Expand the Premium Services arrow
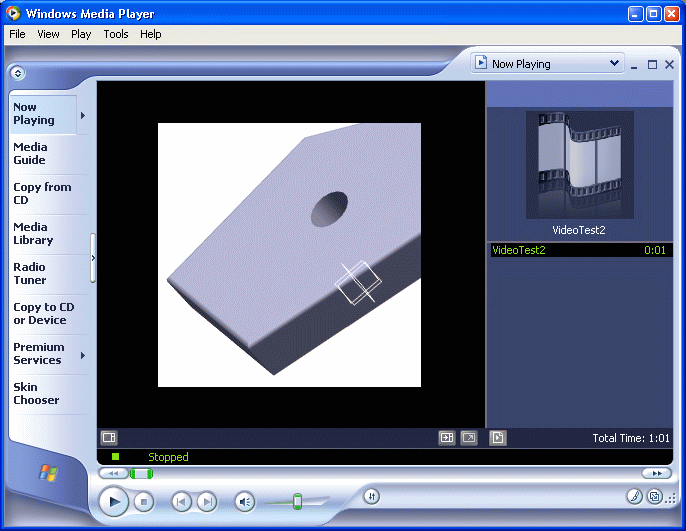The image size is (686, 531). 83,355
